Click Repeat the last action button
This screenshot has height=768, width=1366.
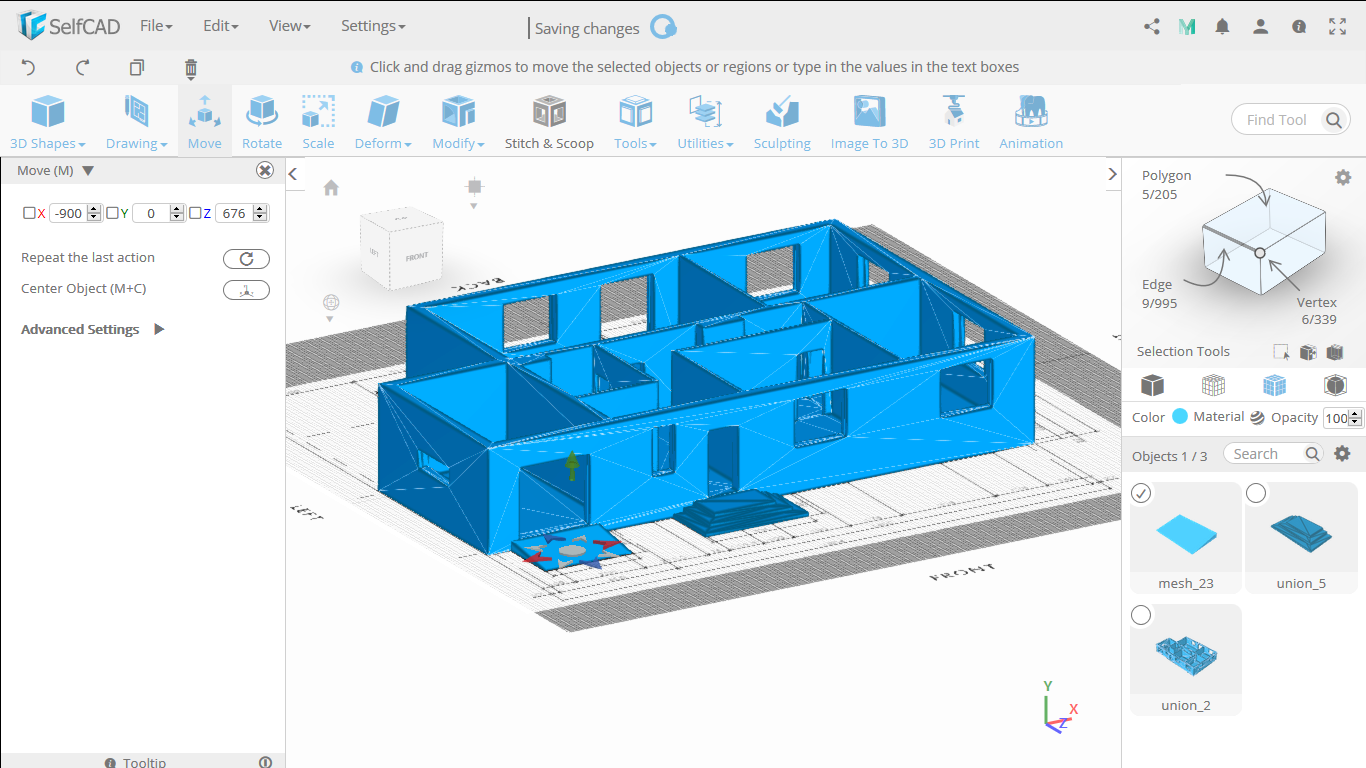(246, 259)
